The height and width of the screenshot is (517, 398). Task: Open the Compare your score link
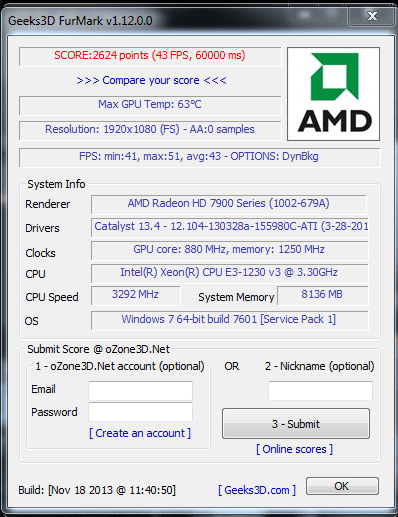151,80
